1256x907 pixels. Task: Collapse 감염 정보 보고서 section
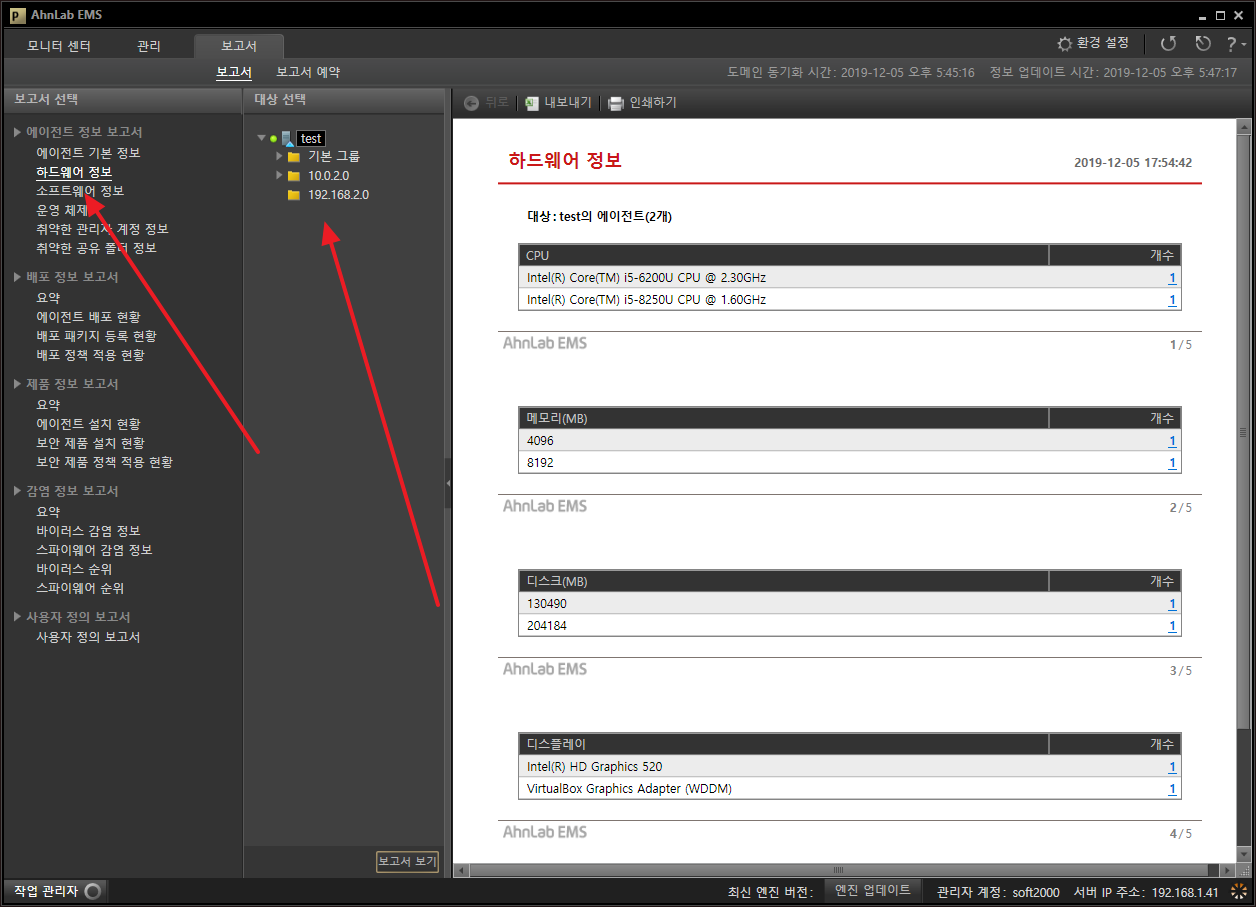point(17,491)
